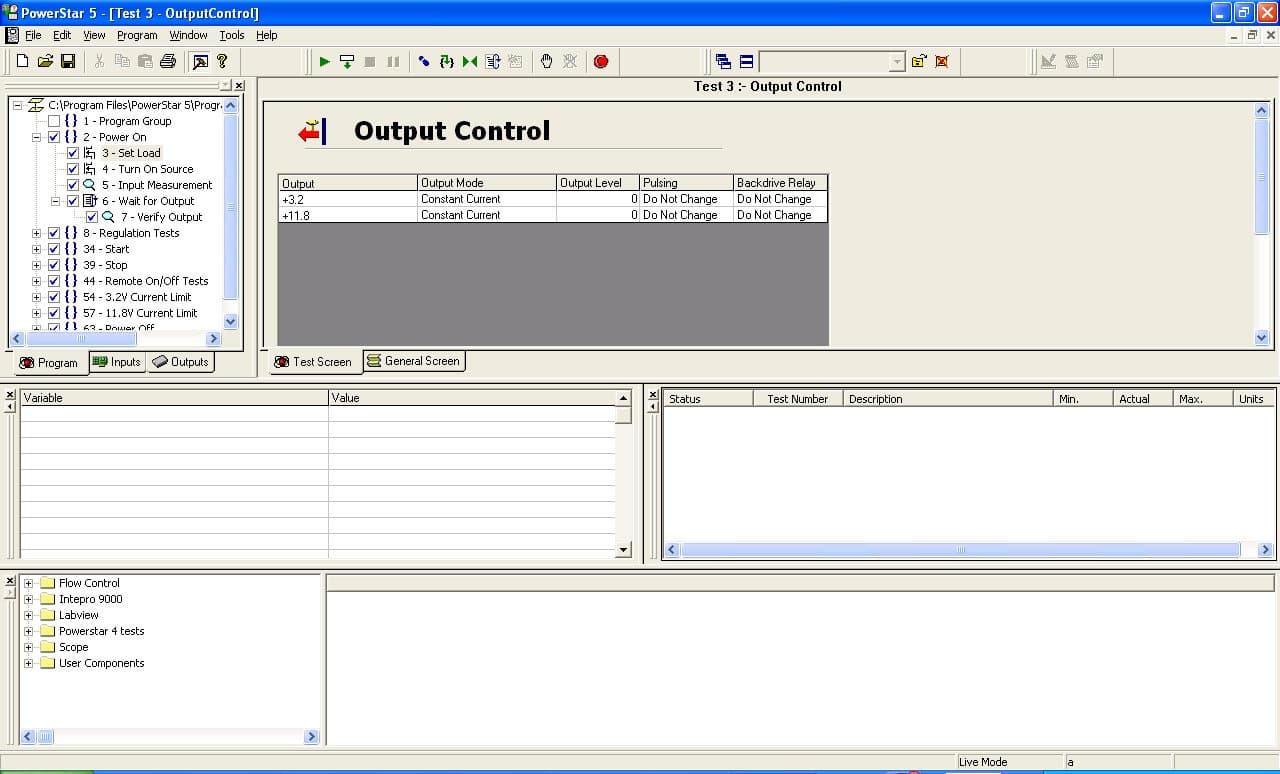1280x774 pixels.
Task: Click the hammer tool icon beside Print
Action: click(x=200, y=61)
